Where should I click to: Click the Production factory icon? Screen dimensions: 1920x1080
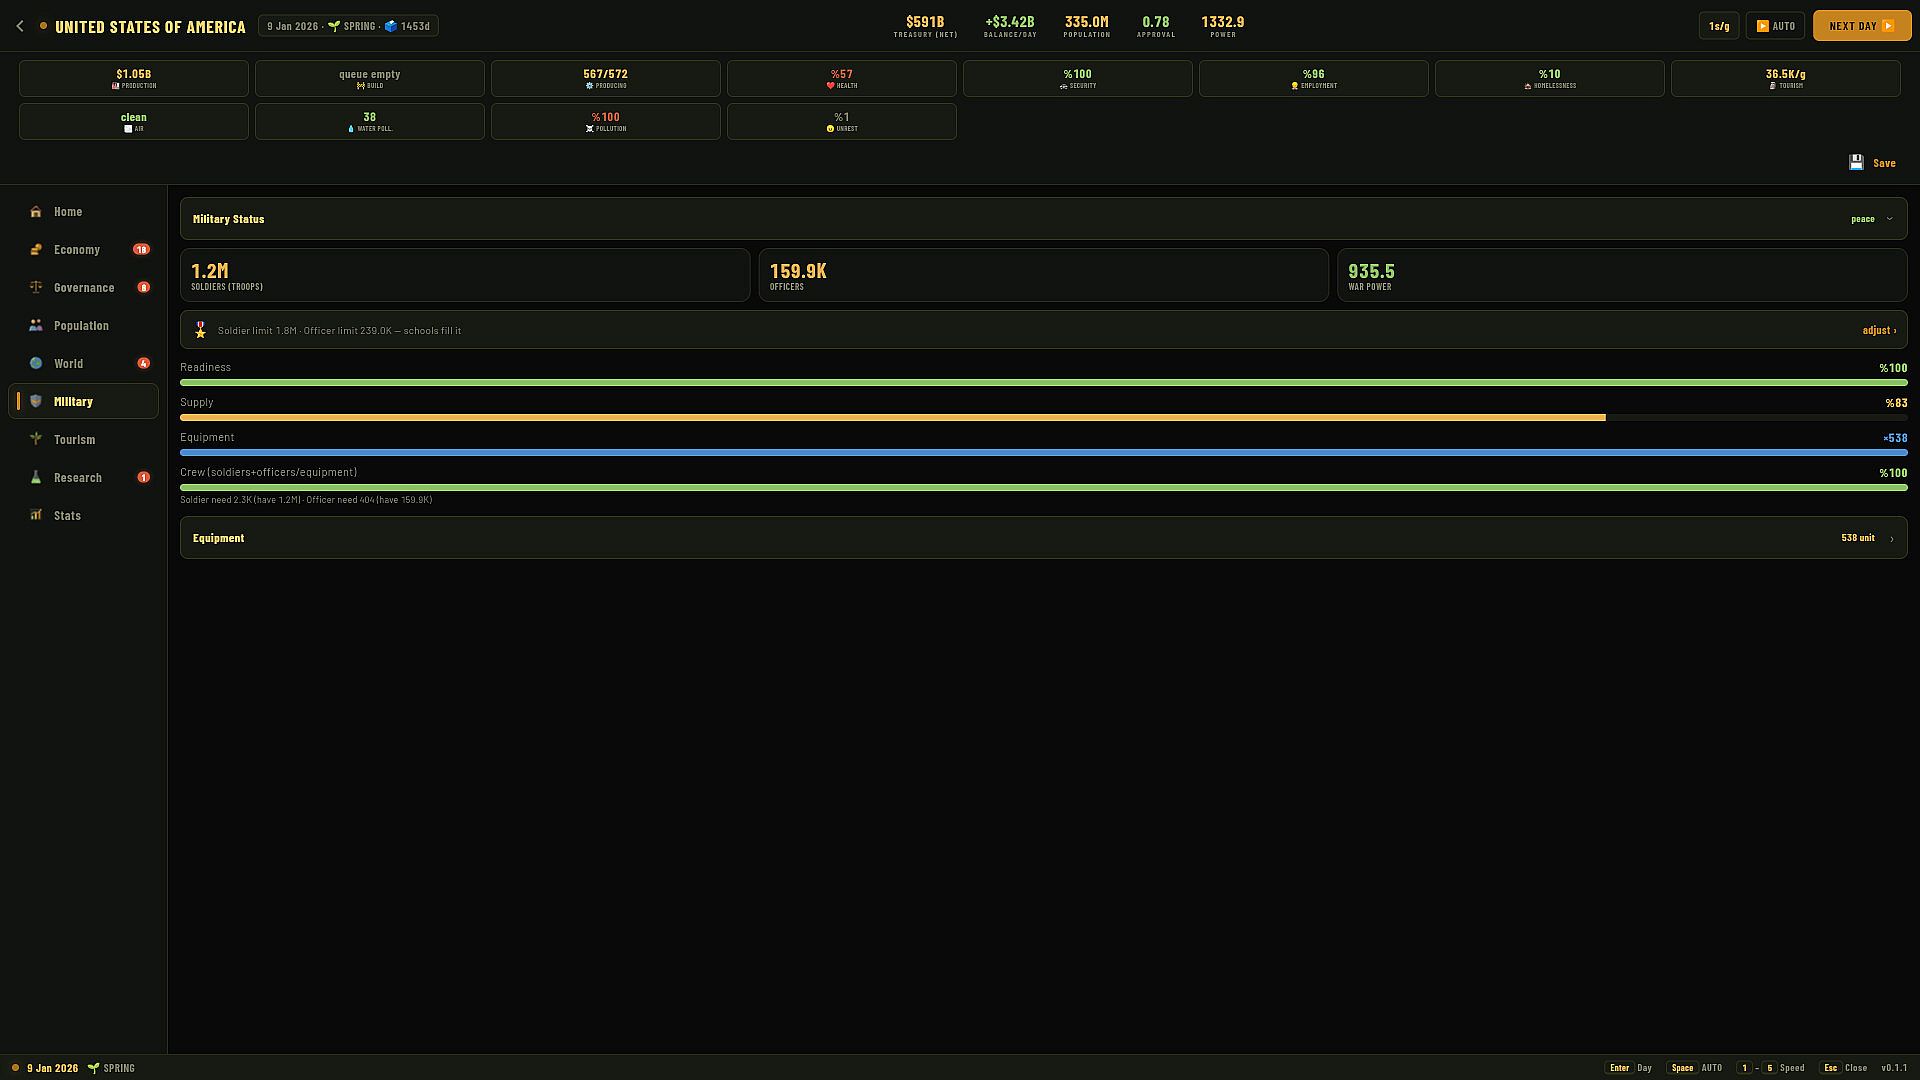(x=116, y=86)
